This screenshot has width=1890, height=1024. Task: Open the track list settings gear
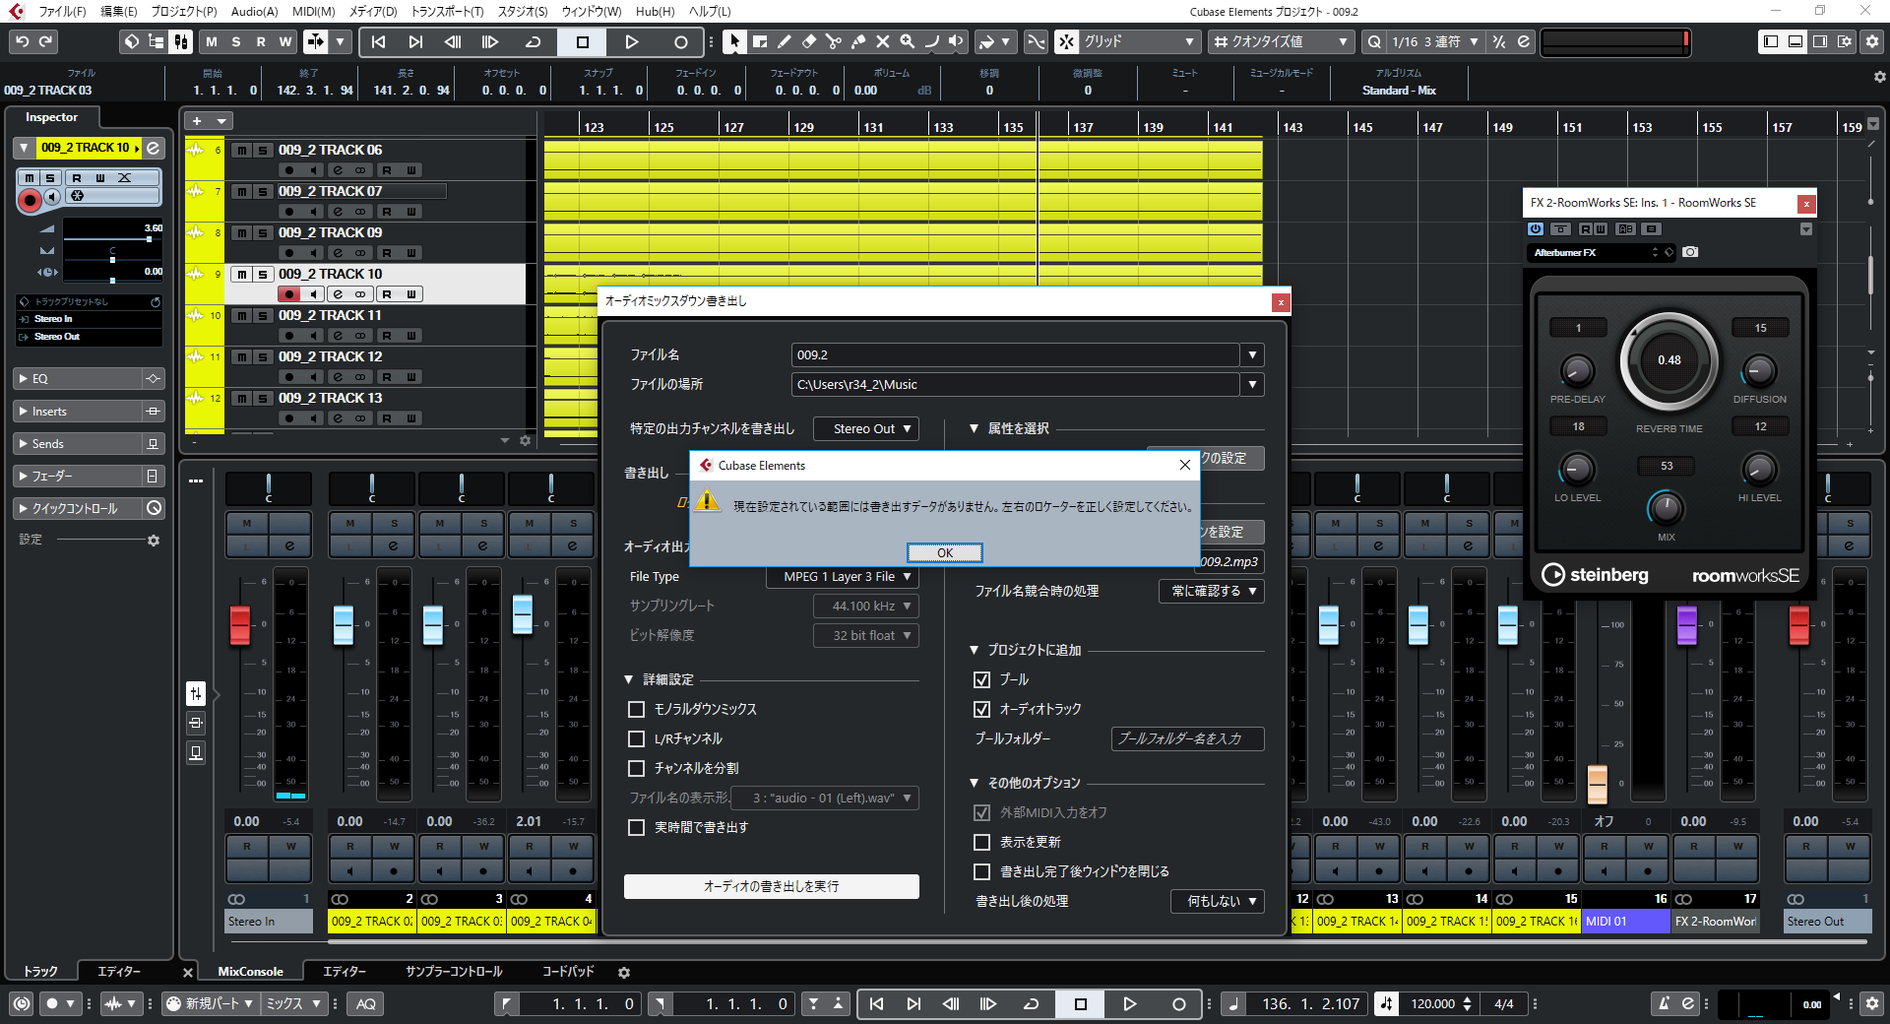click(525, 441)
